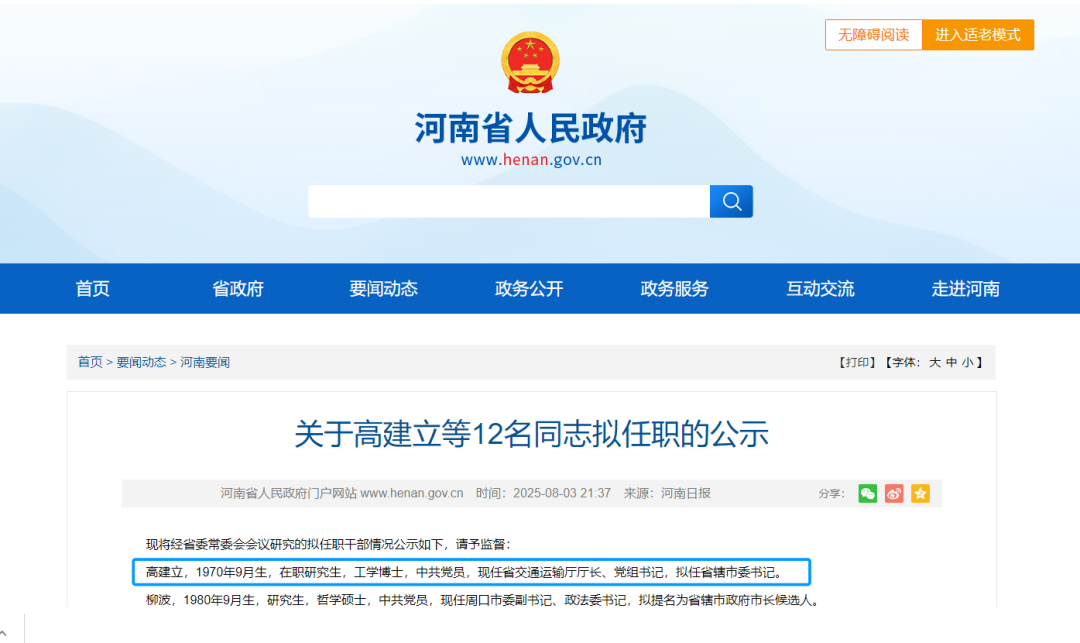Image resolution: width=1080 pixels, height=643 pixels.
Task: Click the 打印 print link
Action: [x=857, y=362]
